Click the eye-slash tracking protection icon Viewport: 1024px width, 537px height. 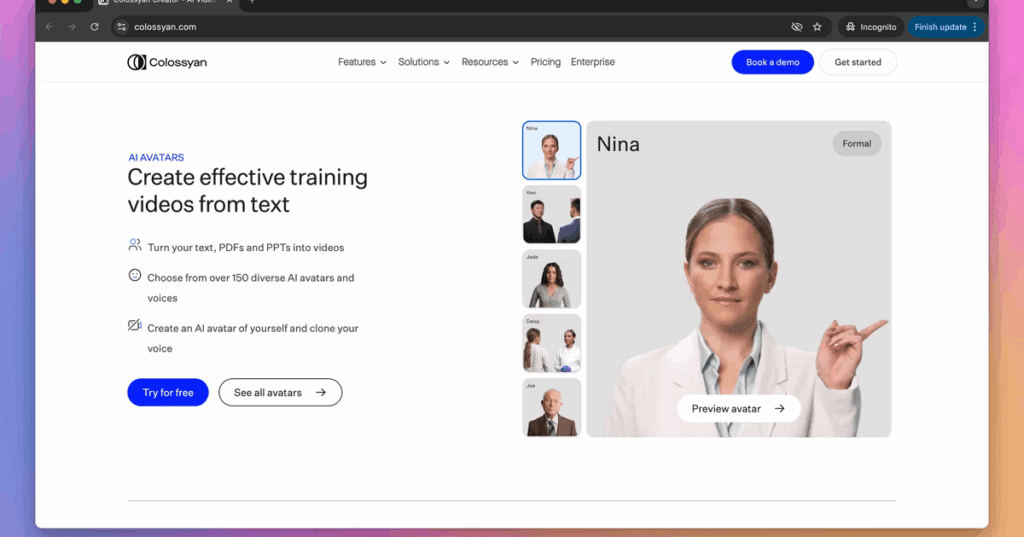797,27
